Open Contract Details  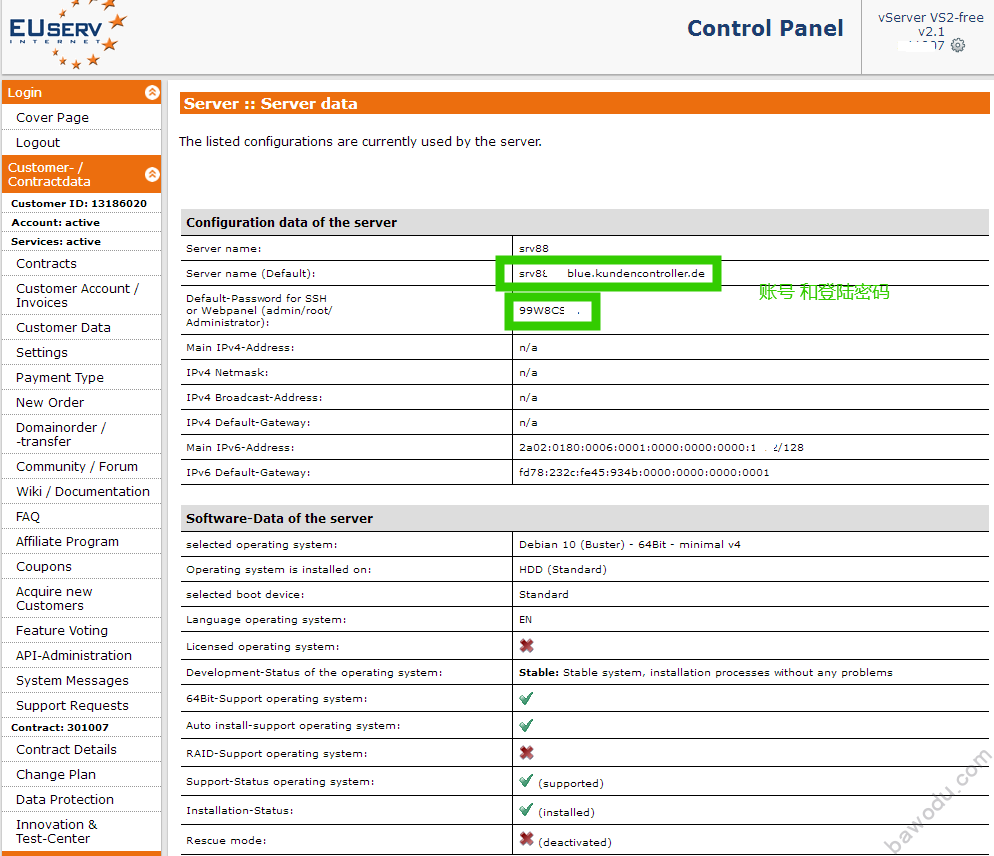click(66, 749)
